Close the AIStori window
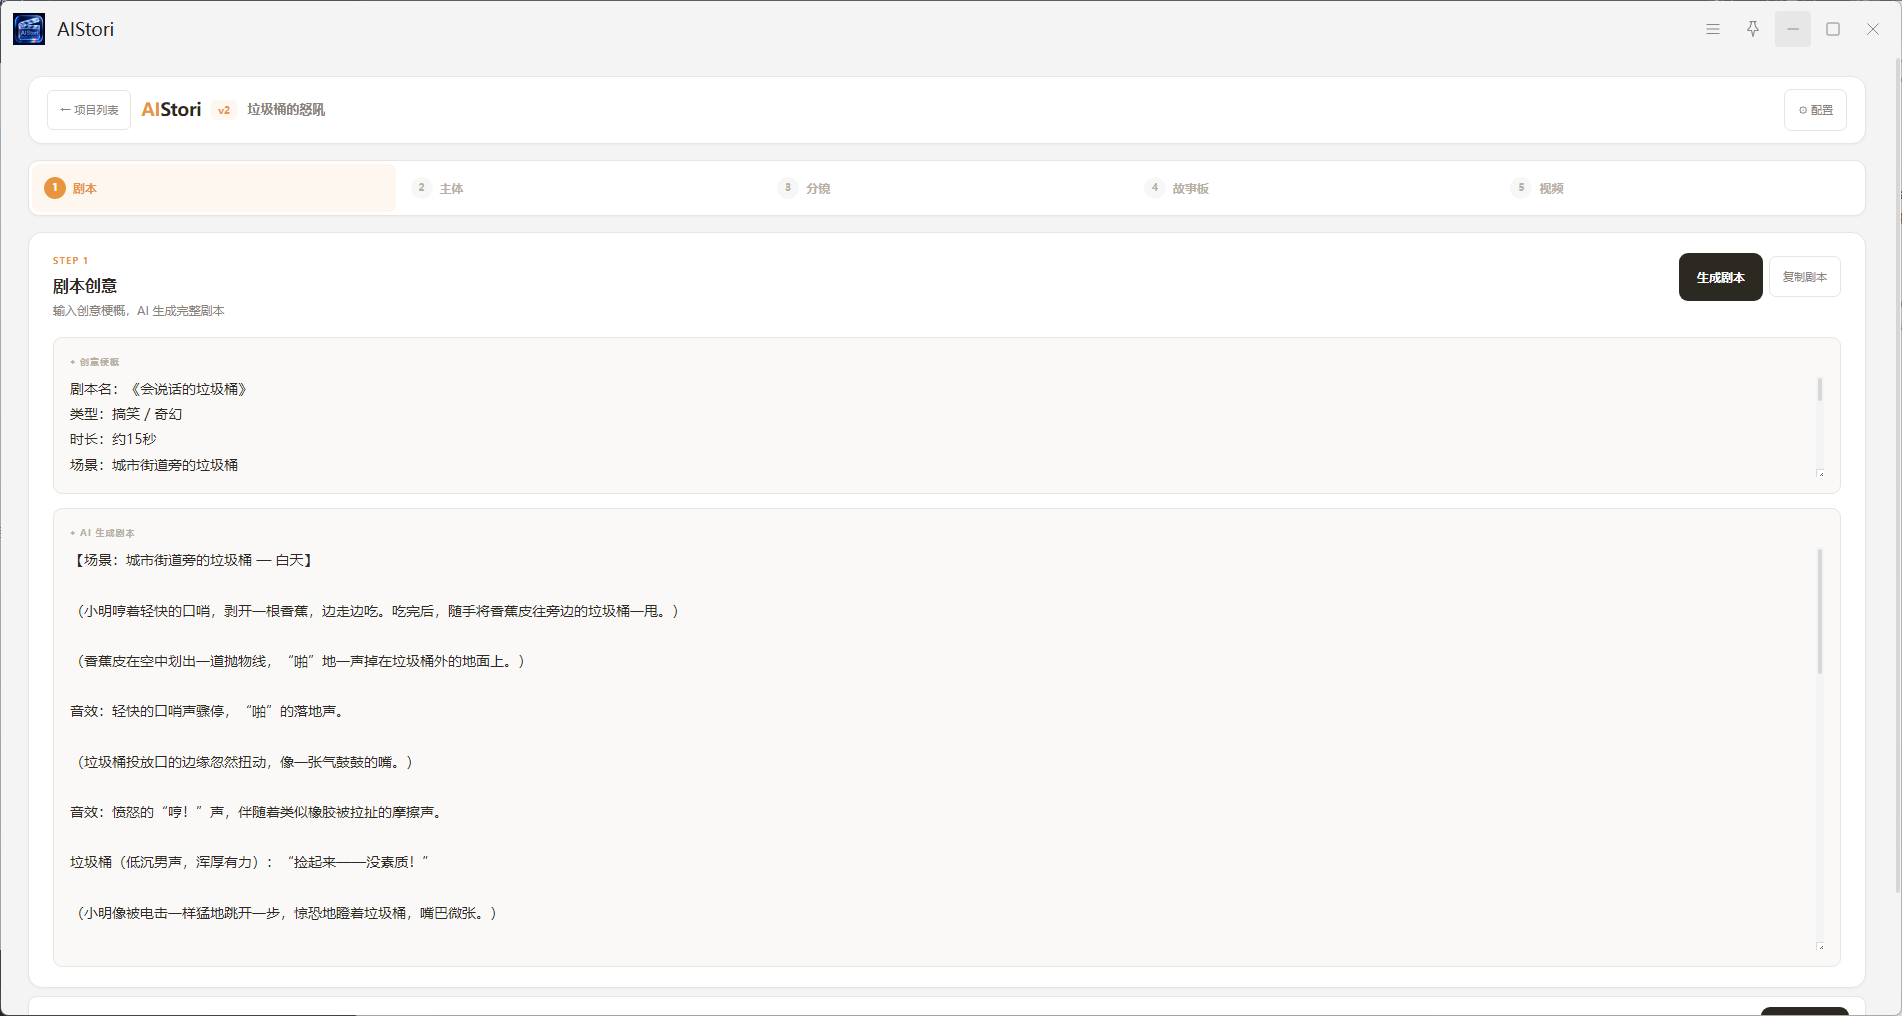 coord(1873,29)
